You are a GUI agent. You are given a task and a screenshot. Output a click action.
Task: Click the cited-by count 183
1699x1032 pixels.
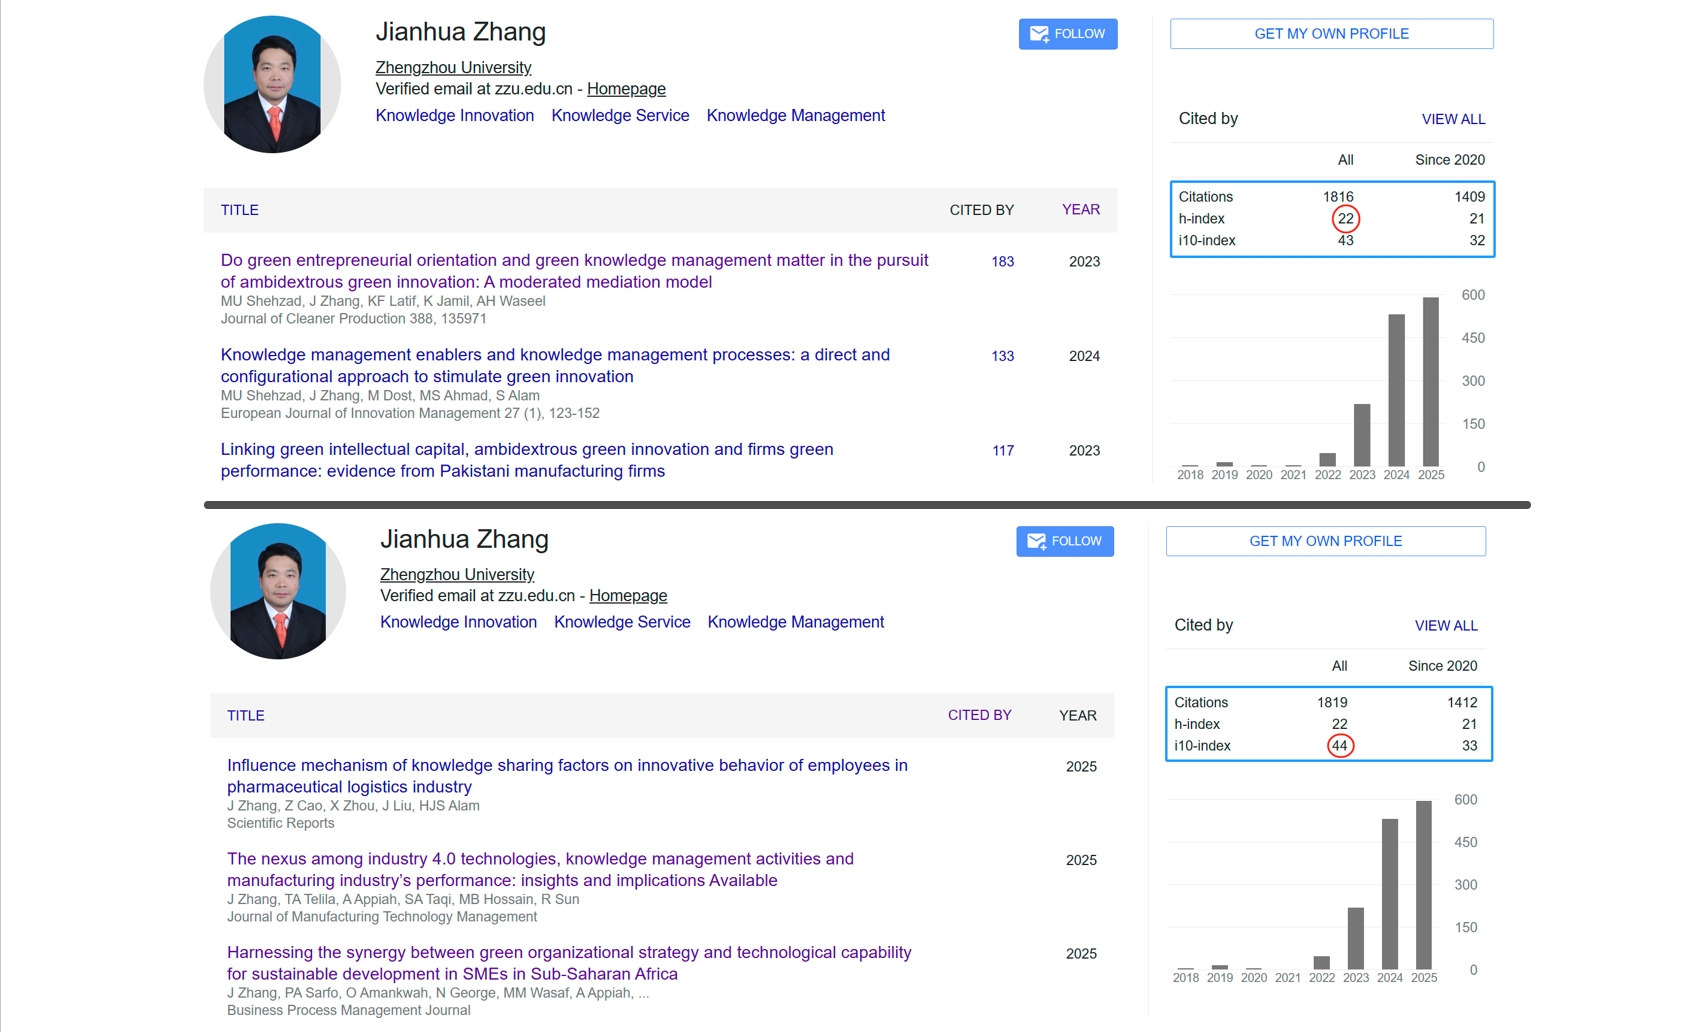1002,262
